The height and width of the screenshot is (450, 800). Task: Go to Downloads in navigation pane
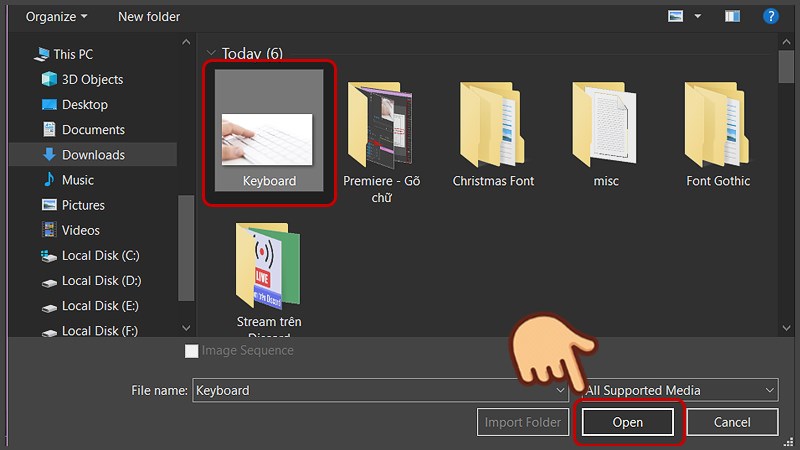click(93, 155)
